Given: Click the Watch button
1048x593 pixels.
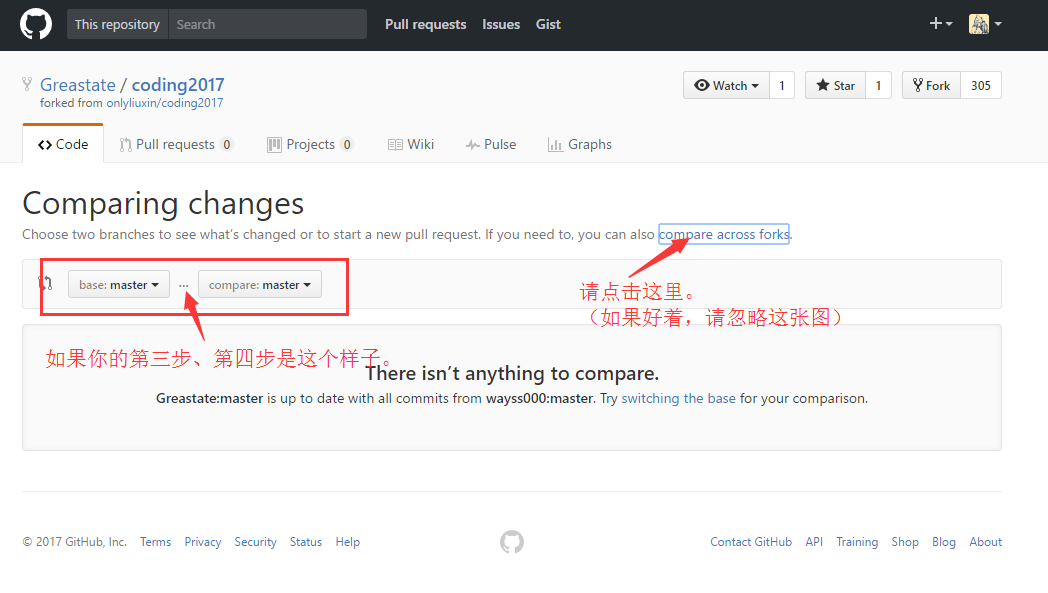Looking at the screenshot, I should point(727,86).
